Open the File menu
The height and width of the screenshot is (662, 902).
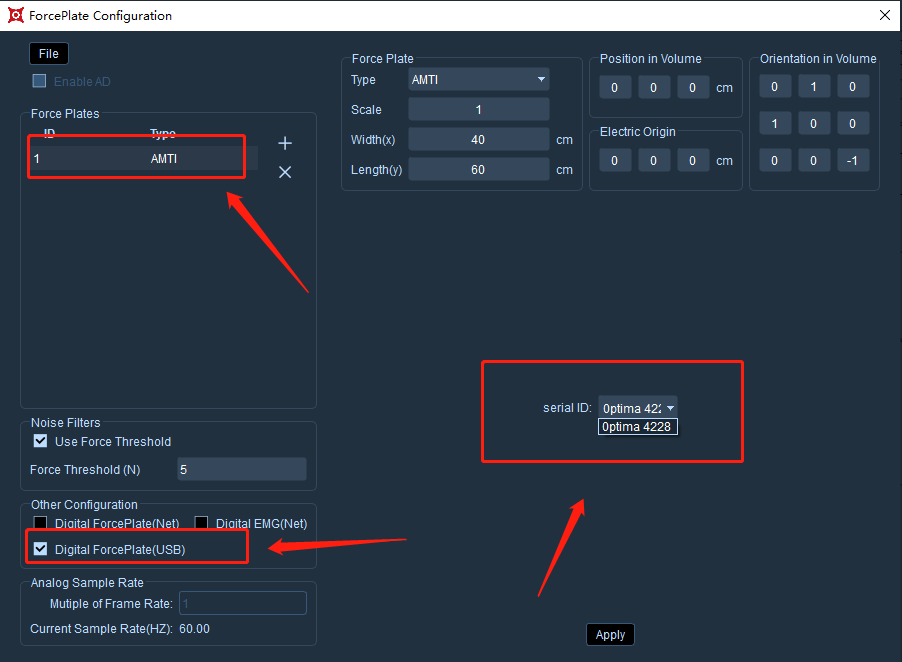49,53
